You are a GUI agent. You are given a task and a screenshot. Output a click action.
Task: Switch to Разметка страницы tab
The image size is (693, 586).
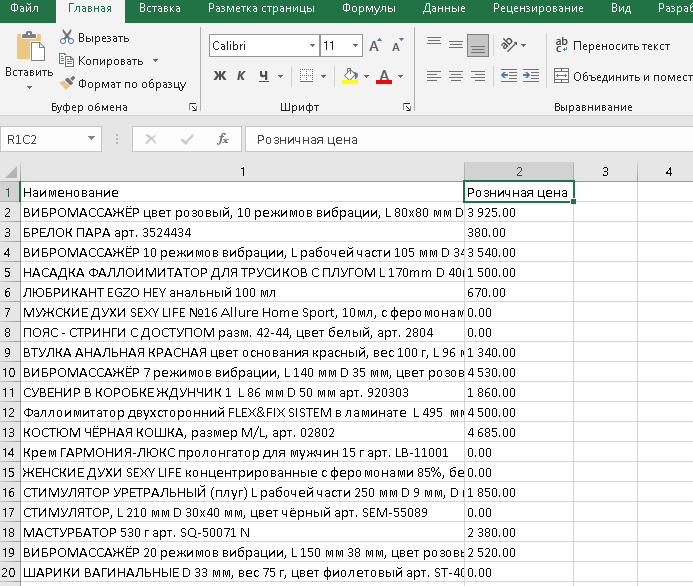[x=261, y=8]
